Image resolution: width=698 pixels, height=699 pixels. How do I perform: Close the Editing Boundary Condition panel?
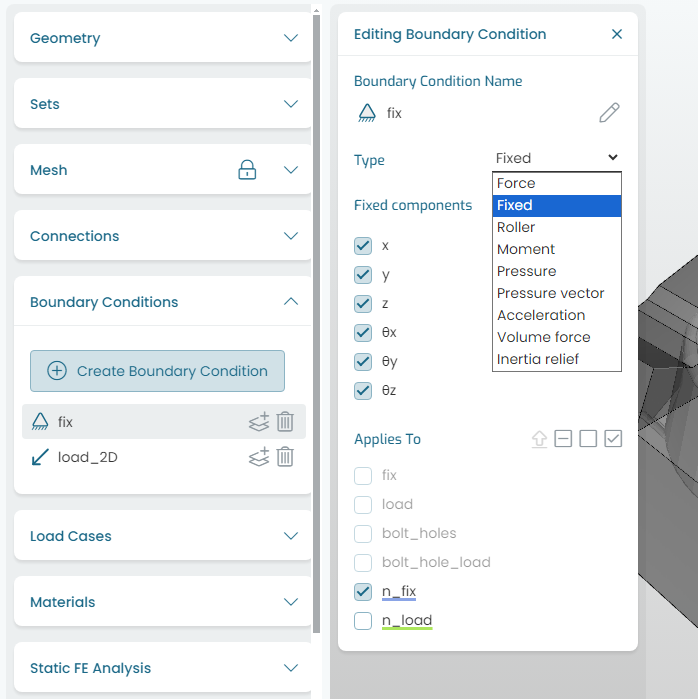point(616,34)
